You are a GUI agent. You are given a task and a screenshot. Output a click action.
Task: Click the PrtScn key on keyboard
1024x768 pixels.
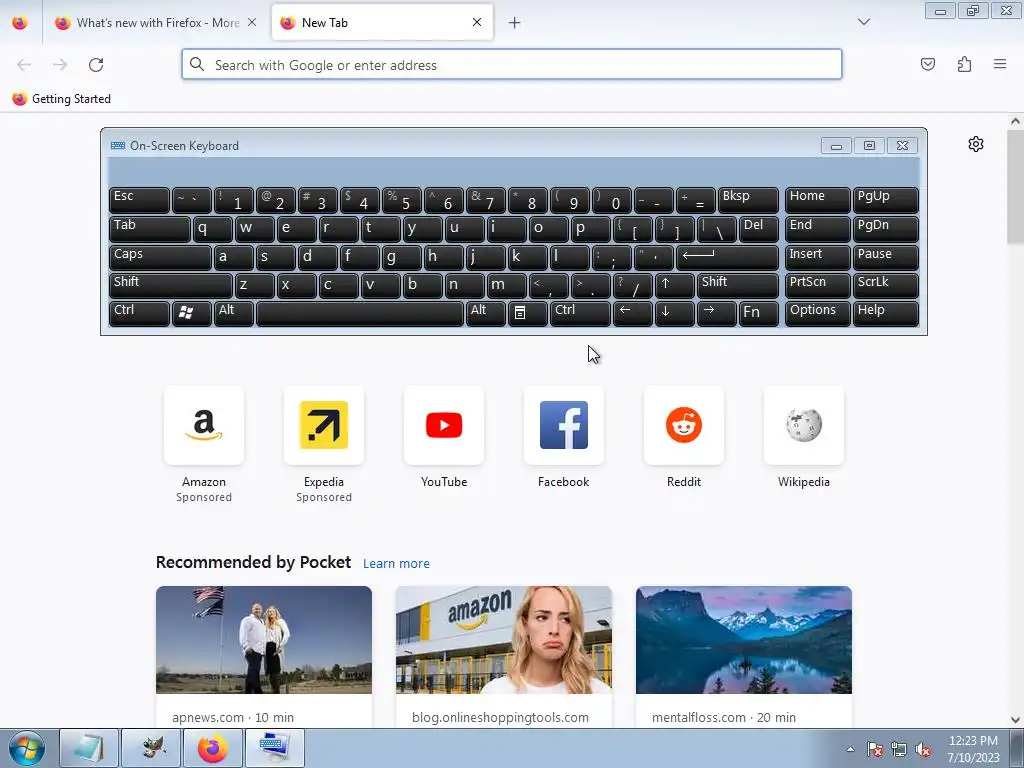tap(818, 285)
